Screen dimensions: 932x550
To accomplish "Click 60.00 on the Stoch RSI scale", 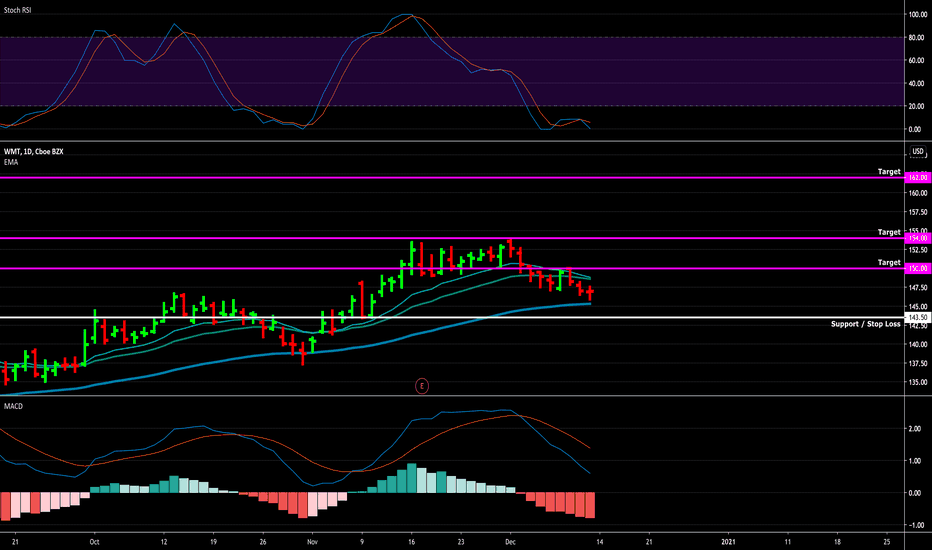I will pyautogui.click(x=917, y=61).
